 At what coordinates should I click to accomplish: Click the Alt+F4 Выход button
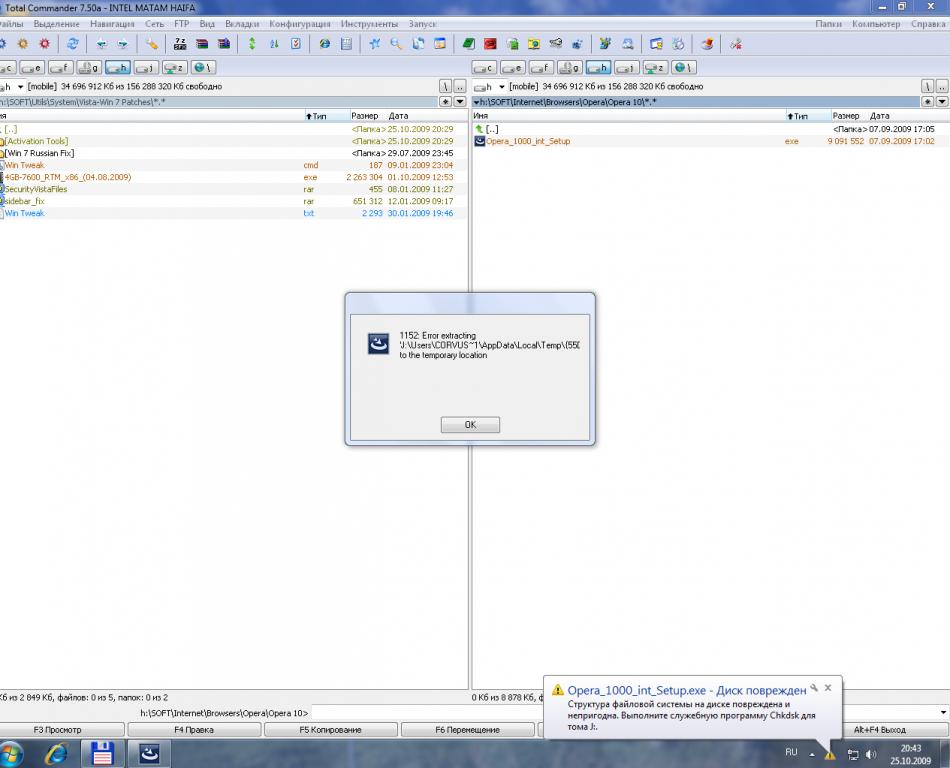[880, 730]
